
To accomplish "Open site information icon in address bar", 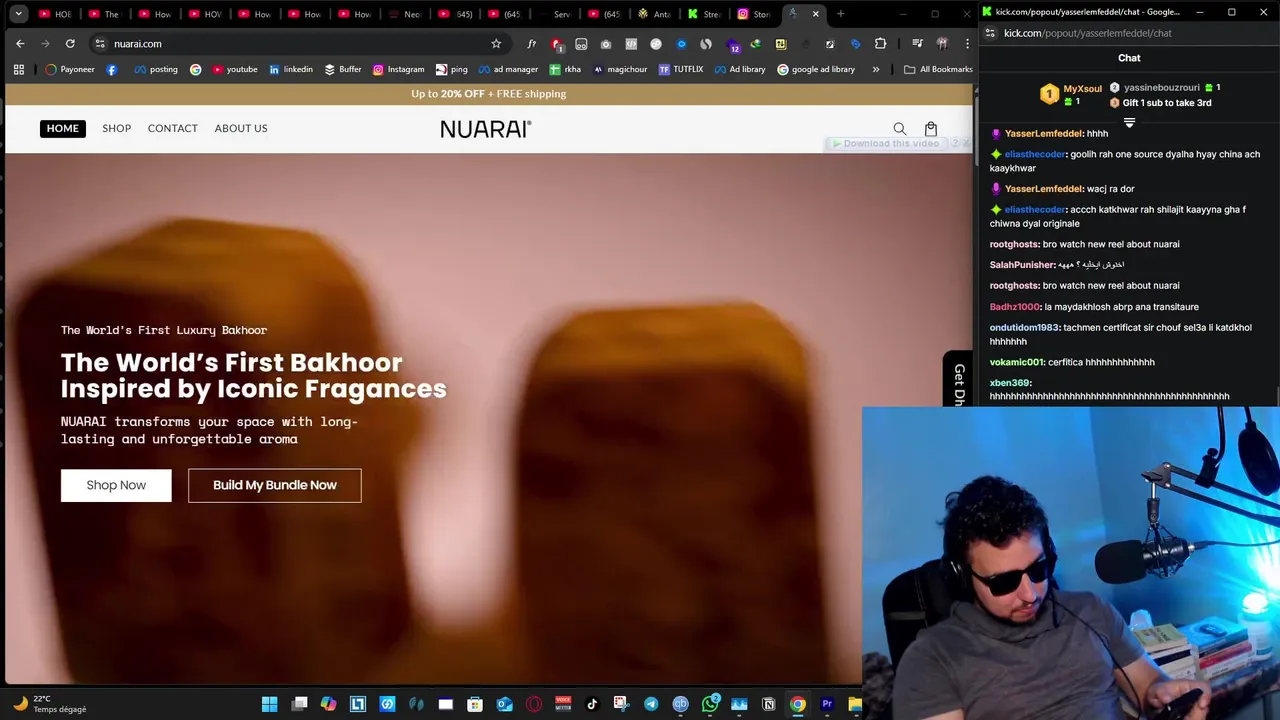I will [x=99, y=44].
